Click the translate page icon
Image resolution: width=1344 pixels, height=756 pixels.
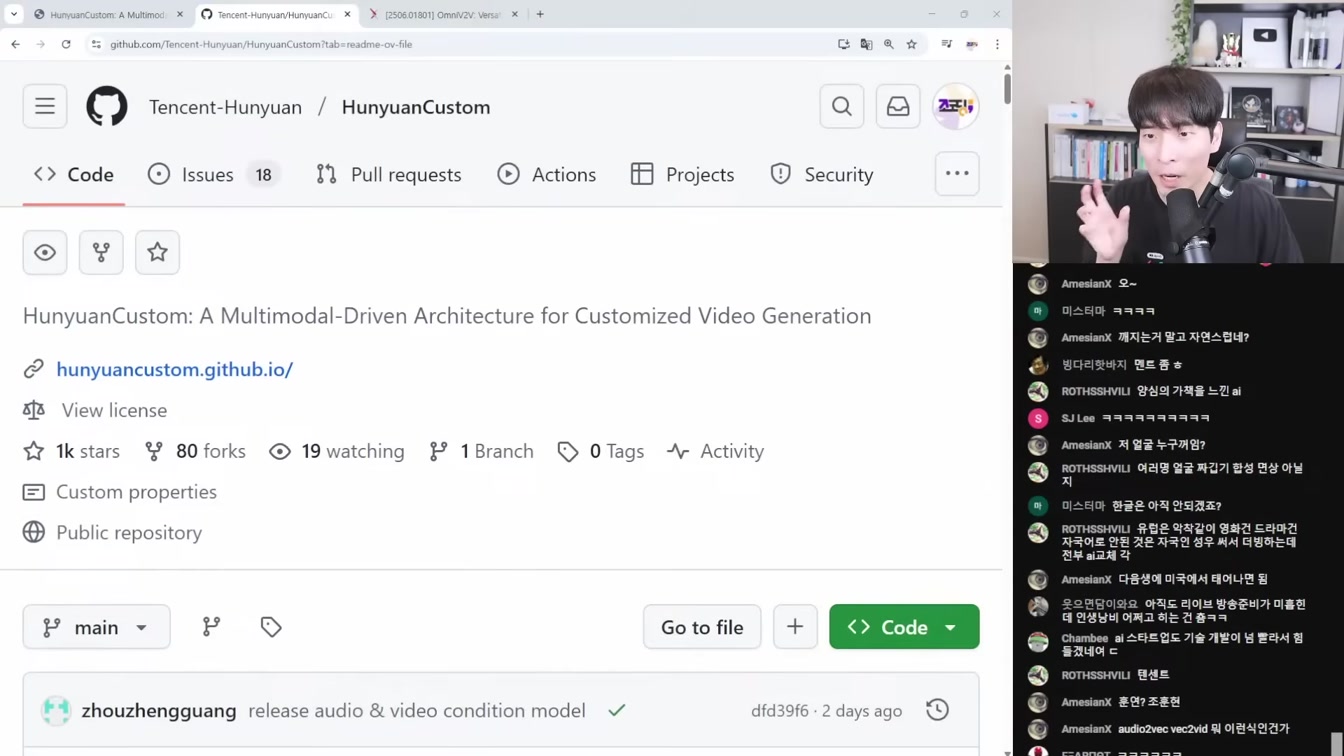click(866, 44)
